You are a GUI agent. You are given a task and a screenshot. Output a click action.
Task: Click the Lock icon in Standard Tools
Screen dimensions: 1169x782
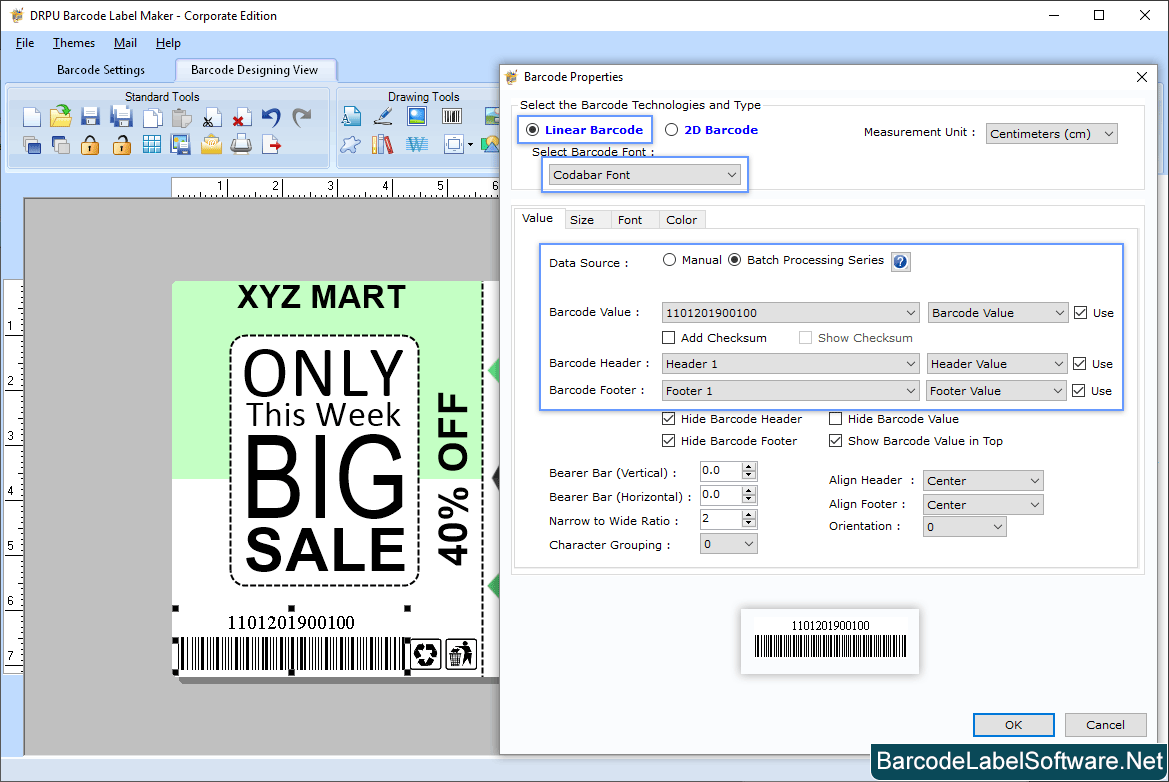[x=91, y=144]
